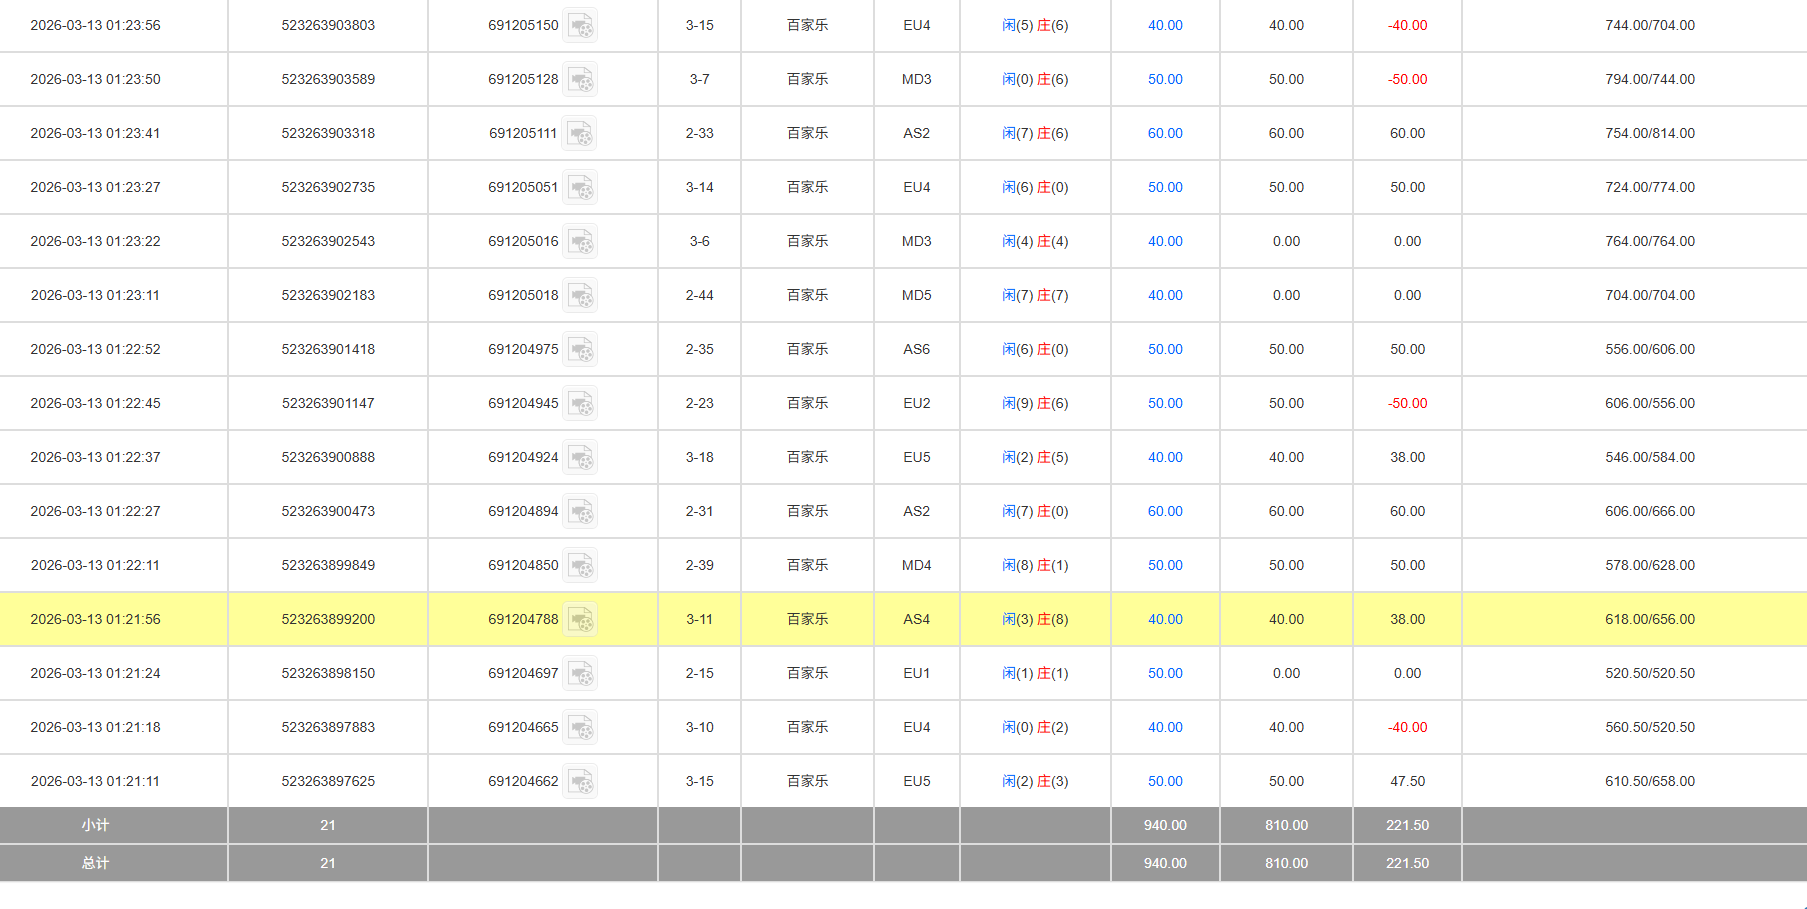Click the replay icon next to 691205016
1807x909 pixels.
tap(580, 242)
